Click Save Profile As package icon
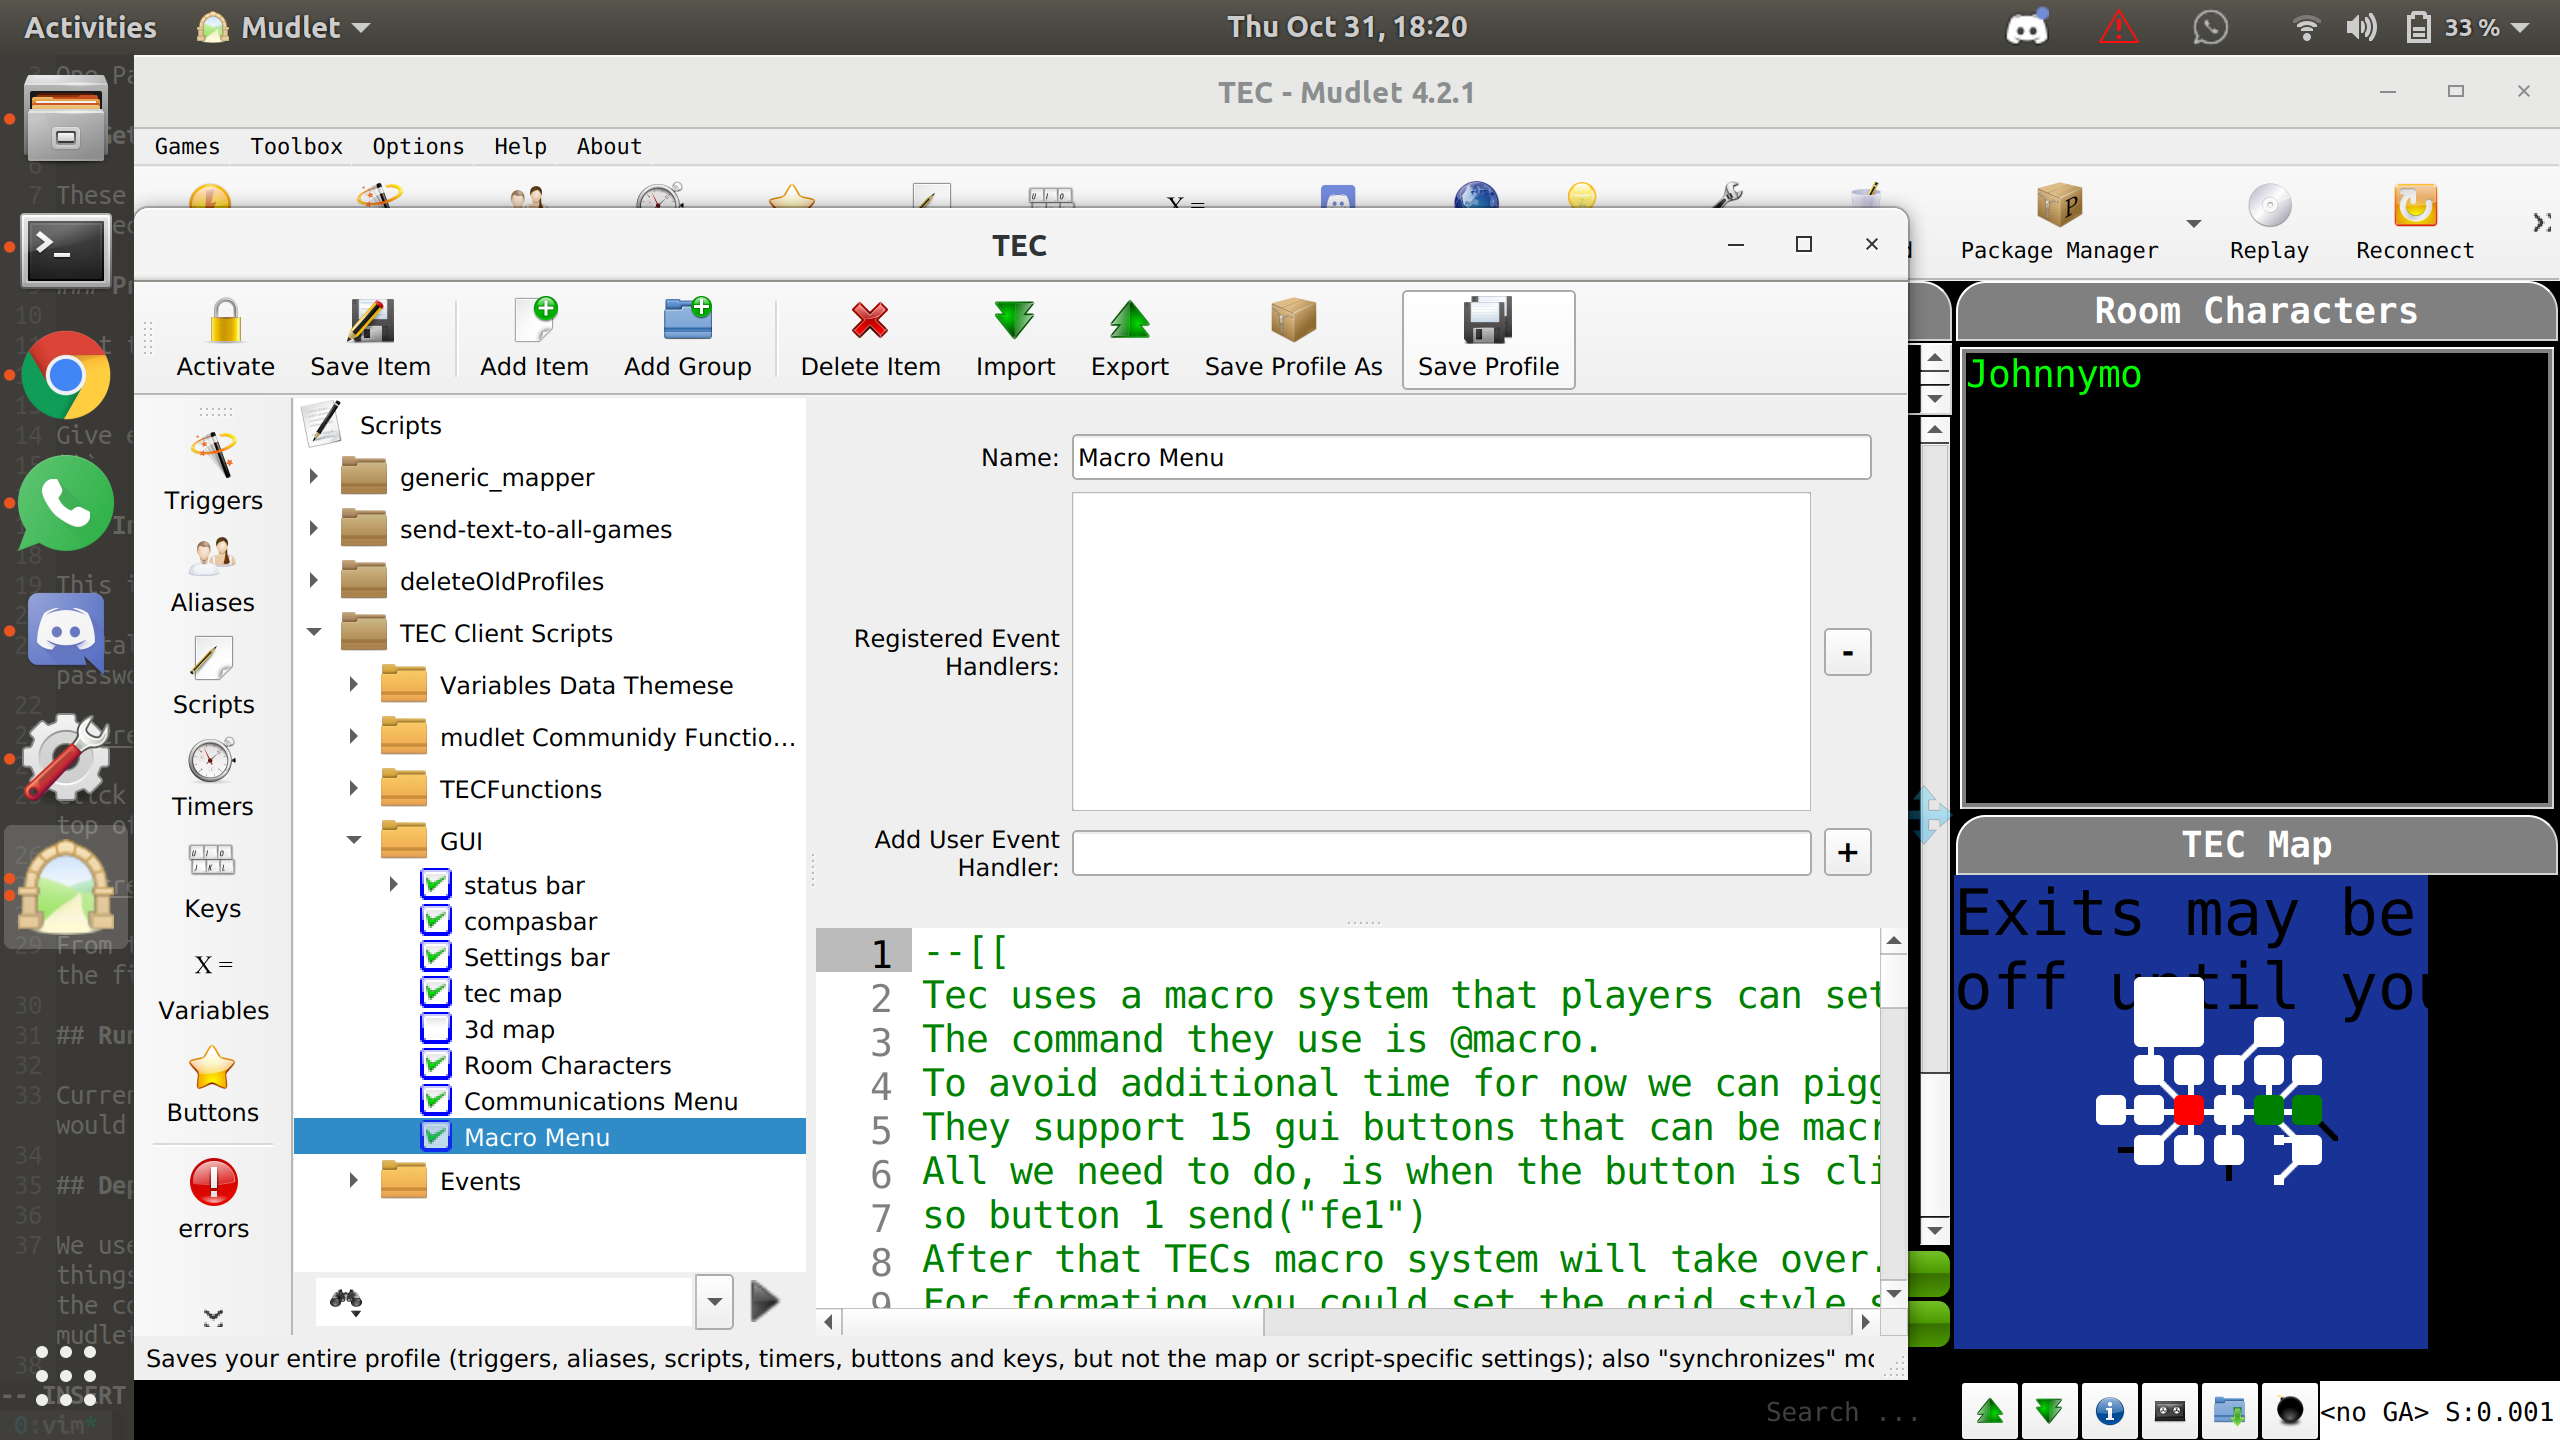This screenshot has height=1440, width=2560. [x=1293, y=321]
